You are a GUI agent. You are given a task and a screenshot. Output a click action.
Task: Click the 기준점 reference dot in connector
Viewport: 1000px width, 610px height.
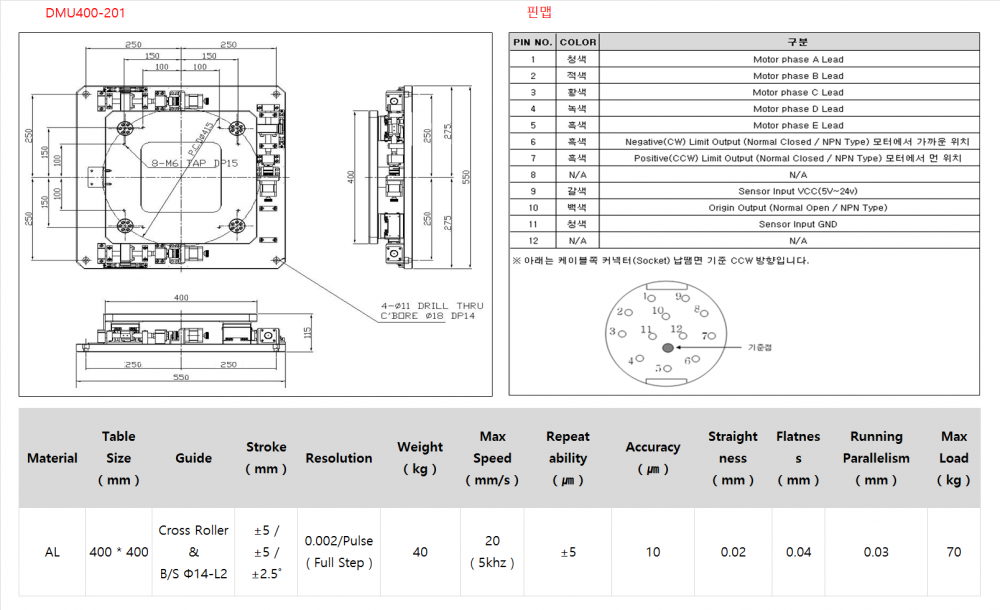tap(667, 347)
